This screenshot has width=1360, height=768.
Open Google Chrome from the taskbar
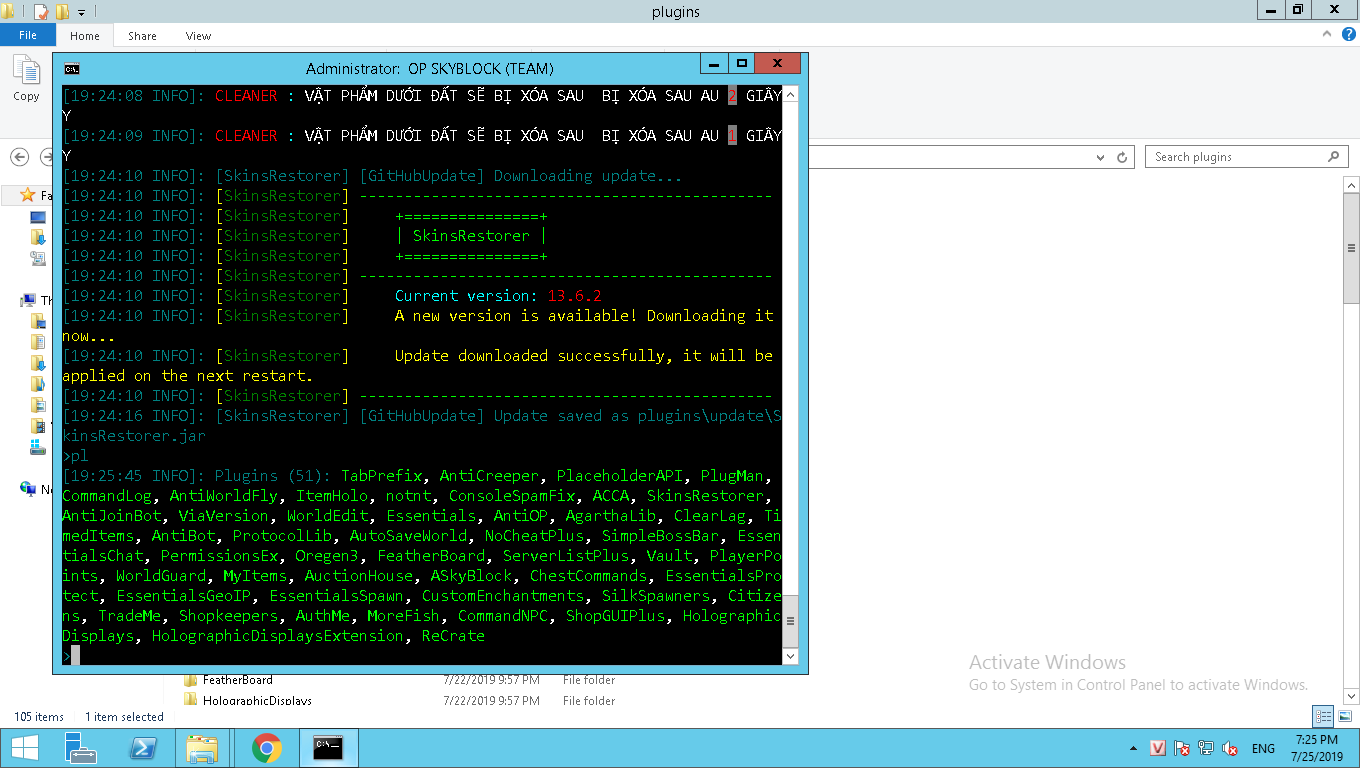pyautogui.click(x=266, y=747)
